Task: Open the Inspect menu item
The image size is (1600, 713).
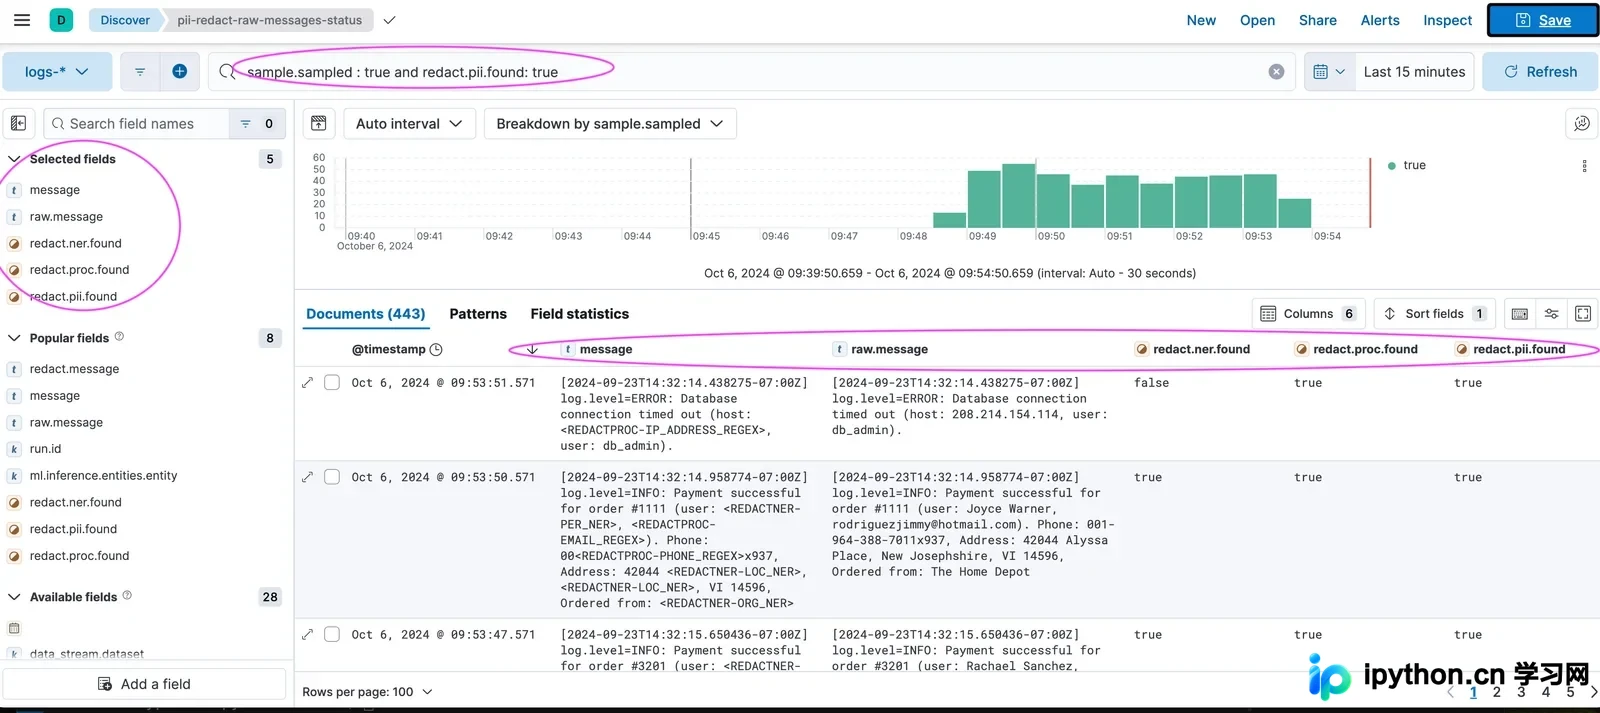Action: [x=1447, y=20]
